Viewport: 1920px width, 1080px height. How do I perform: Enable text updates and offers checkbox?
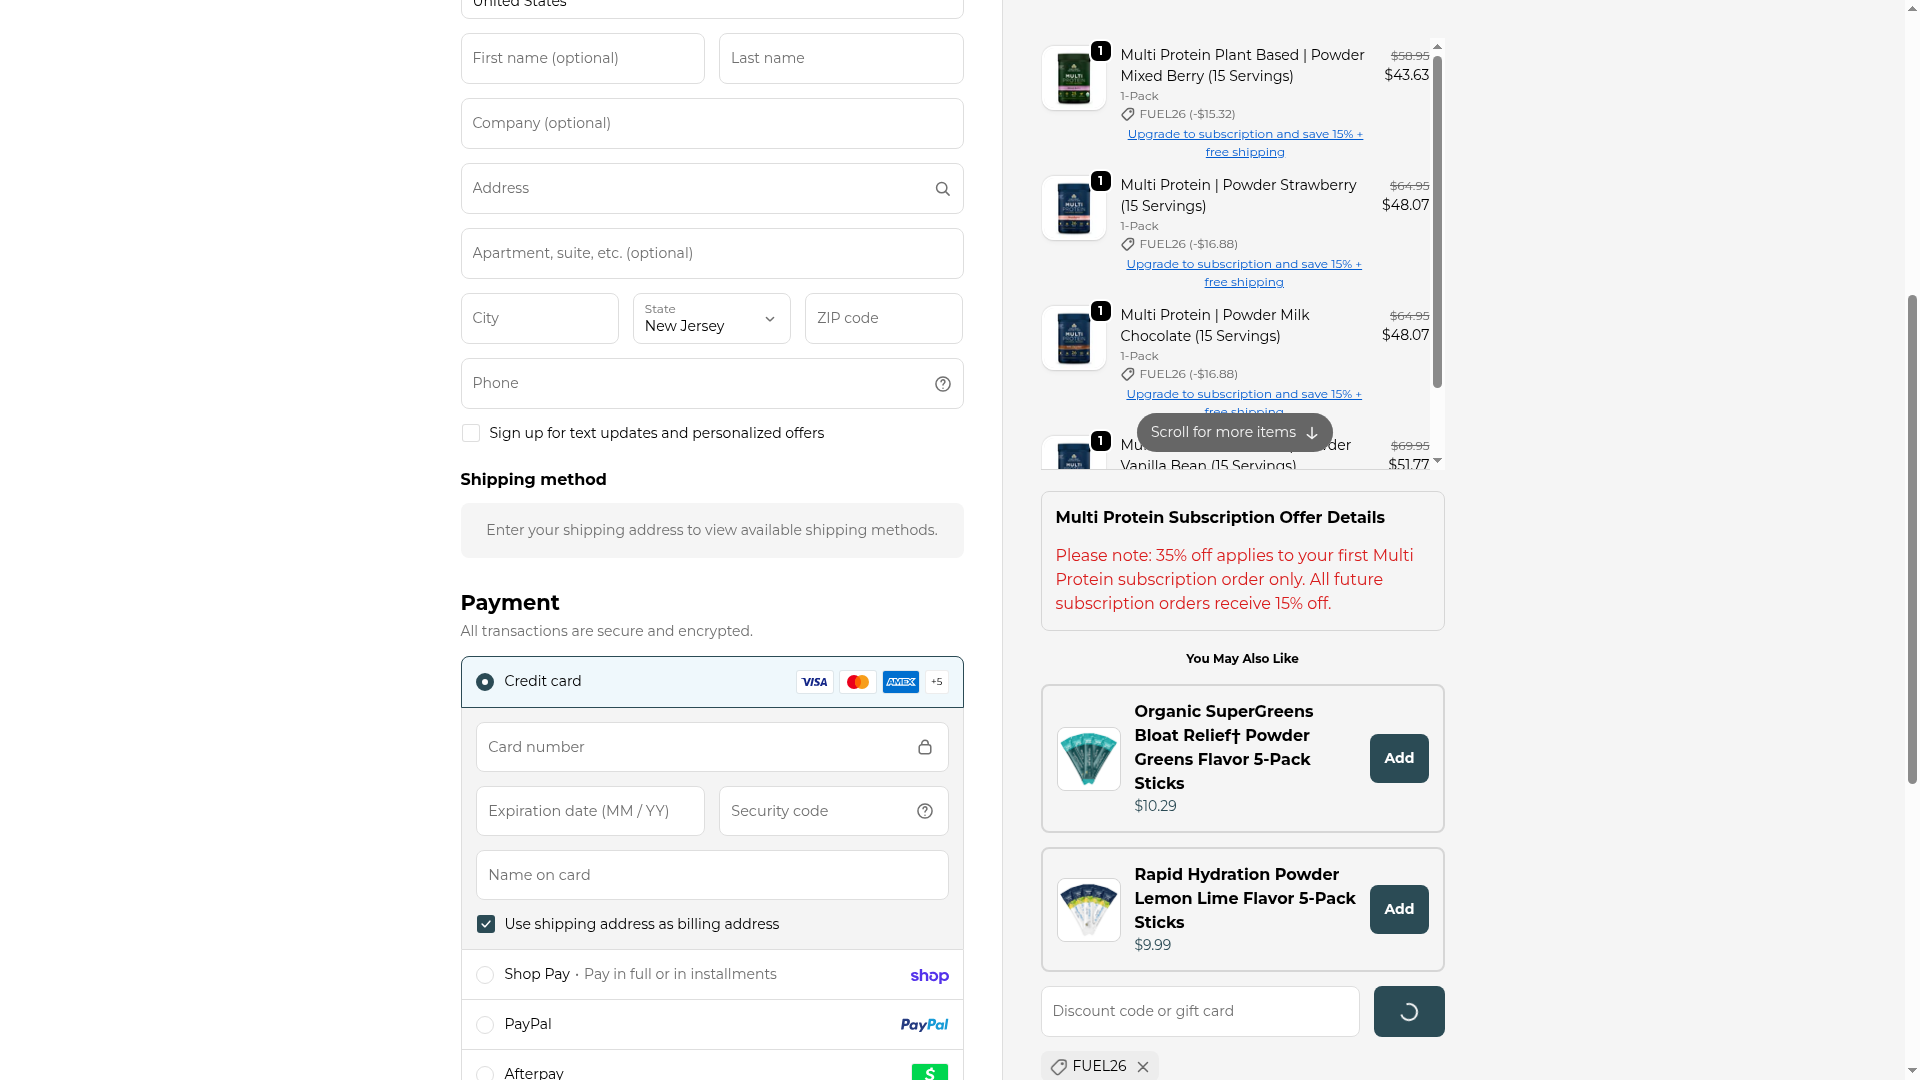(471, 433)
